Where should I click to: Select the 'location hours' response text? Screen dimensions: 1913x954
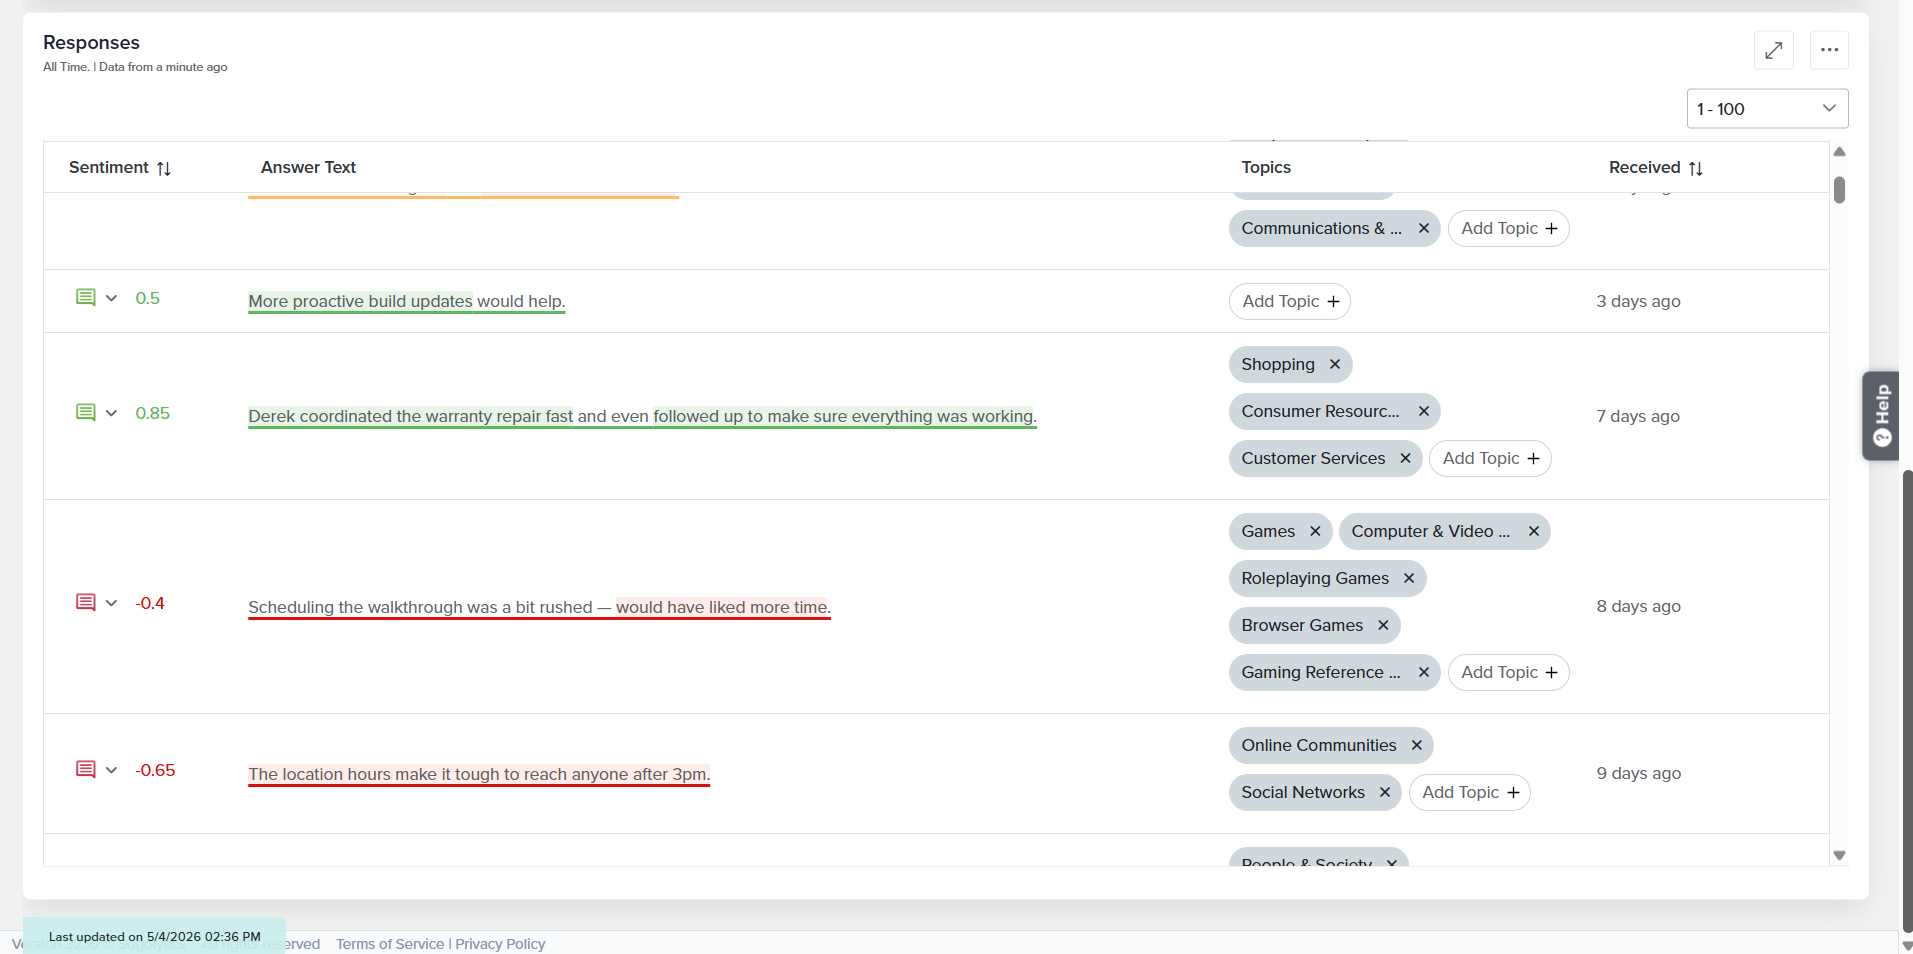(479, 774)
